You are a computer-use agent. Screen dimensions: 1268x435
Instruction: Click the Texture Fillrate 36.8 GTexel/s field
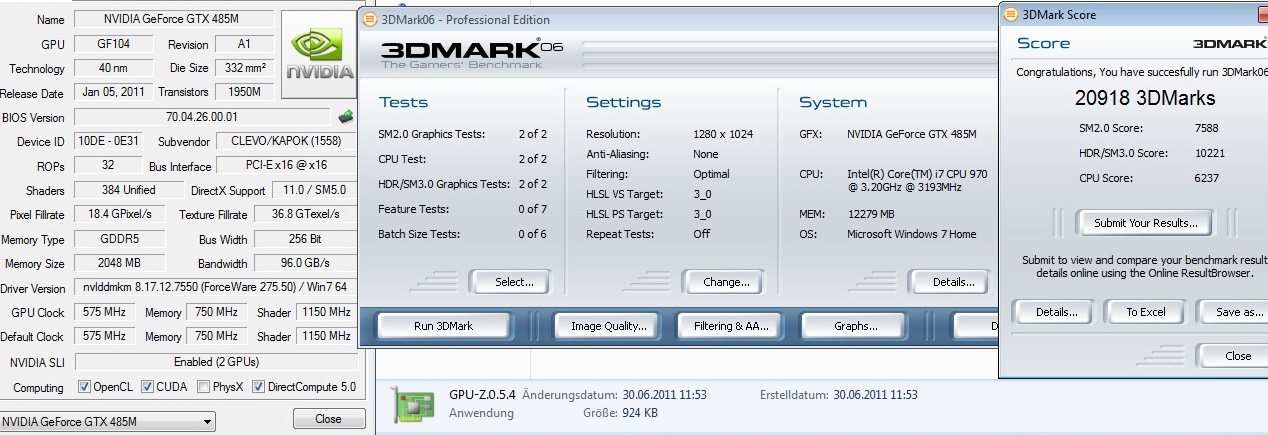point(304,215)
